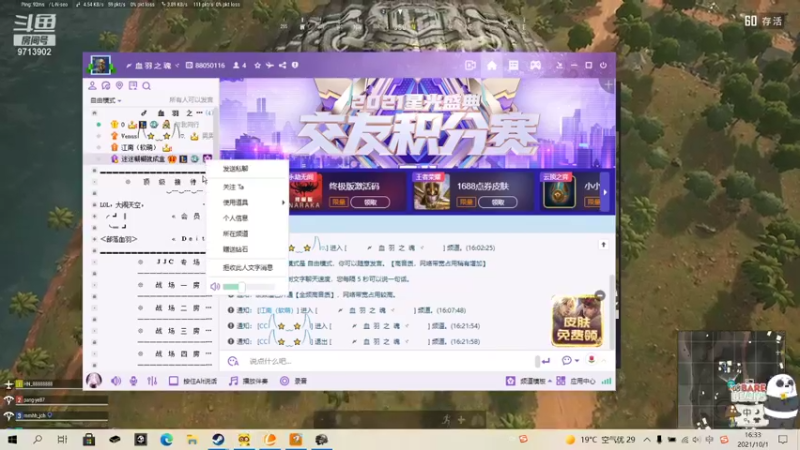
Task: Toggle microphone in bottom toolbar
Action: click(133, 381)
